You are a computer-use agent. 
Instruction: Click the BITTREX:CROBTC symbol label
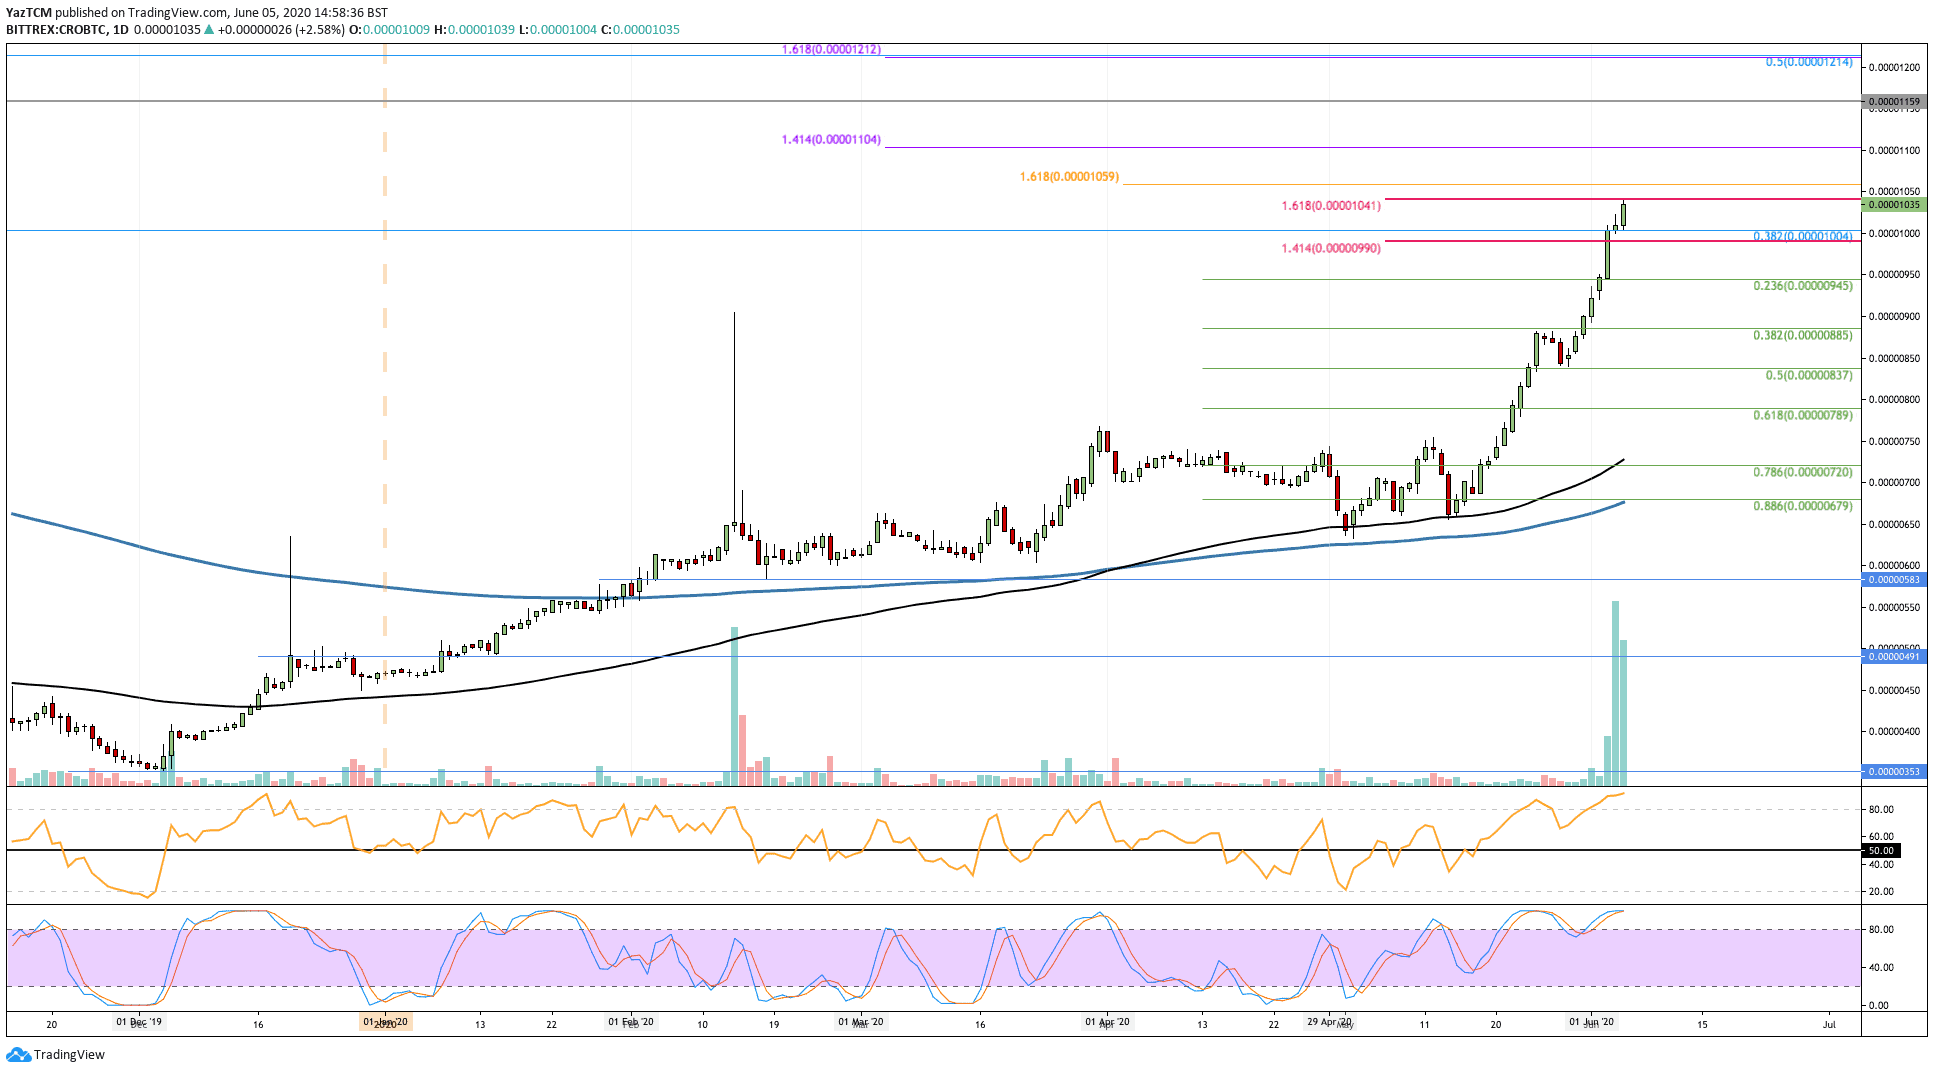[56, 30]
